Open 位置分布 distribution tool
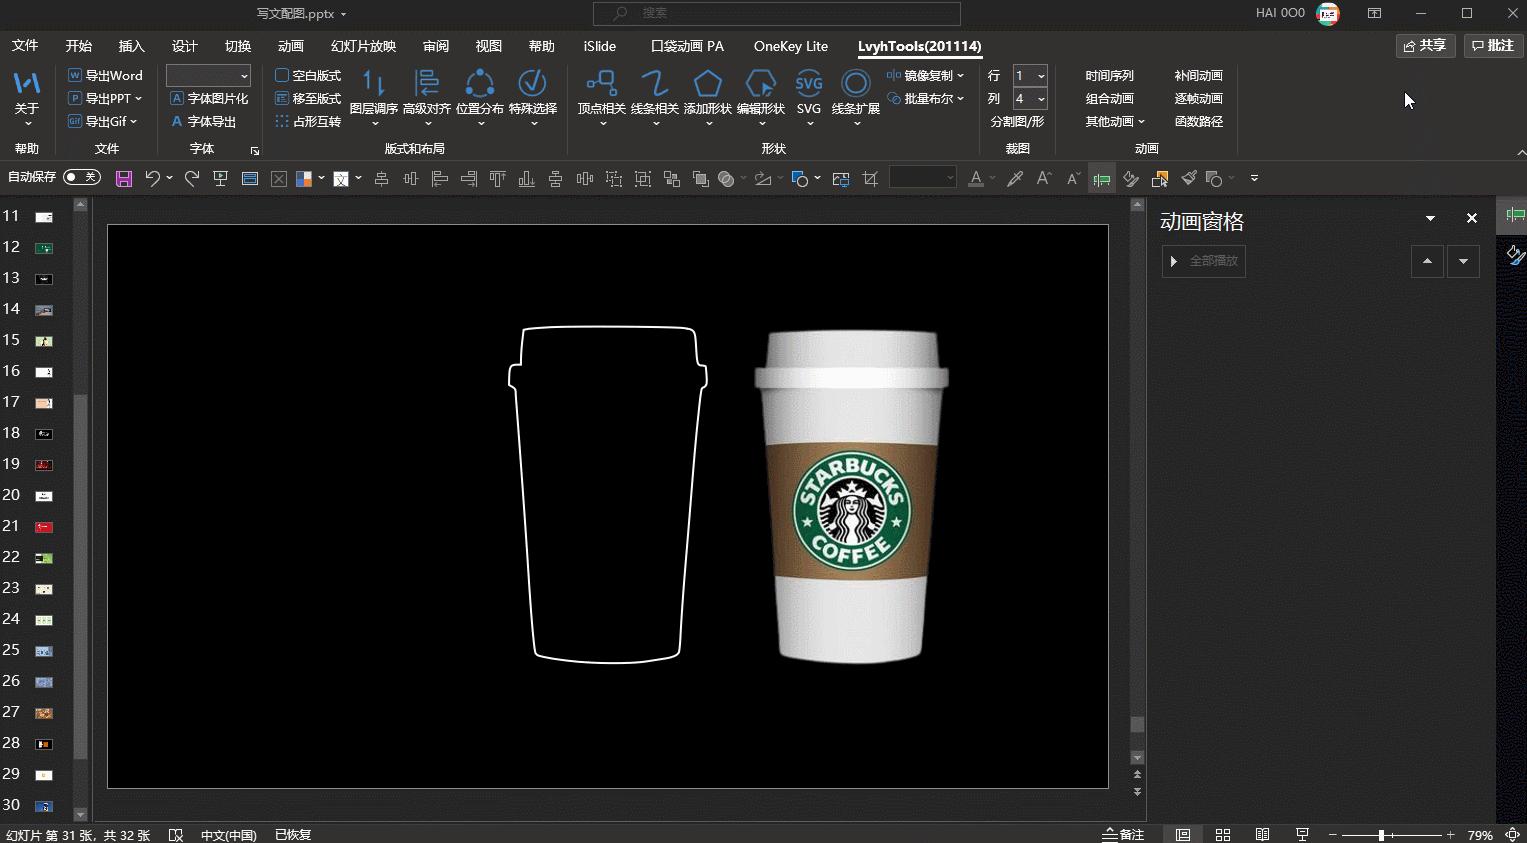1527x843 pixels. (479, 84)
